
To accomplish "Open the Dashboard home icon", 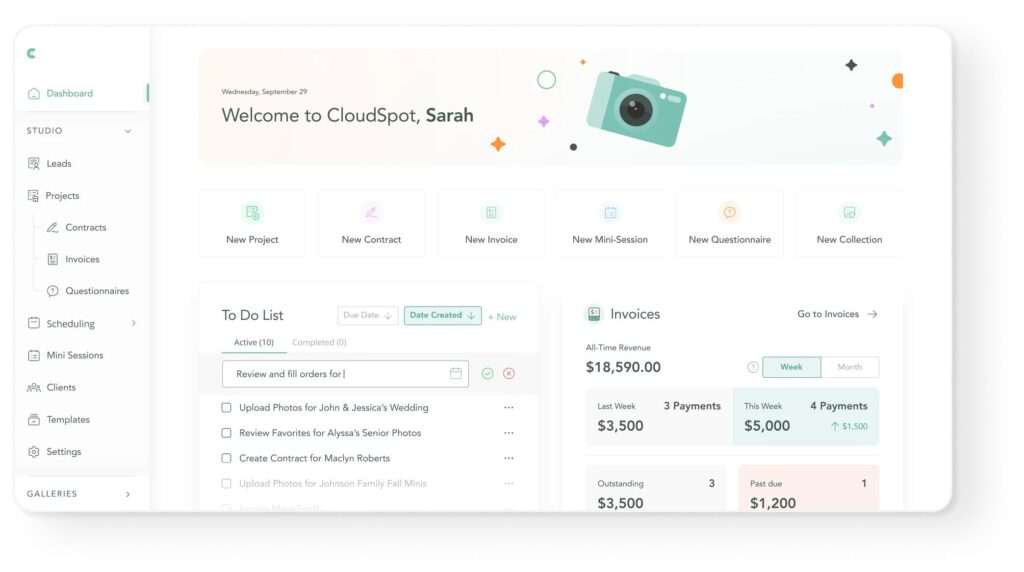I will pyautogui.click(x=34, y=93).
